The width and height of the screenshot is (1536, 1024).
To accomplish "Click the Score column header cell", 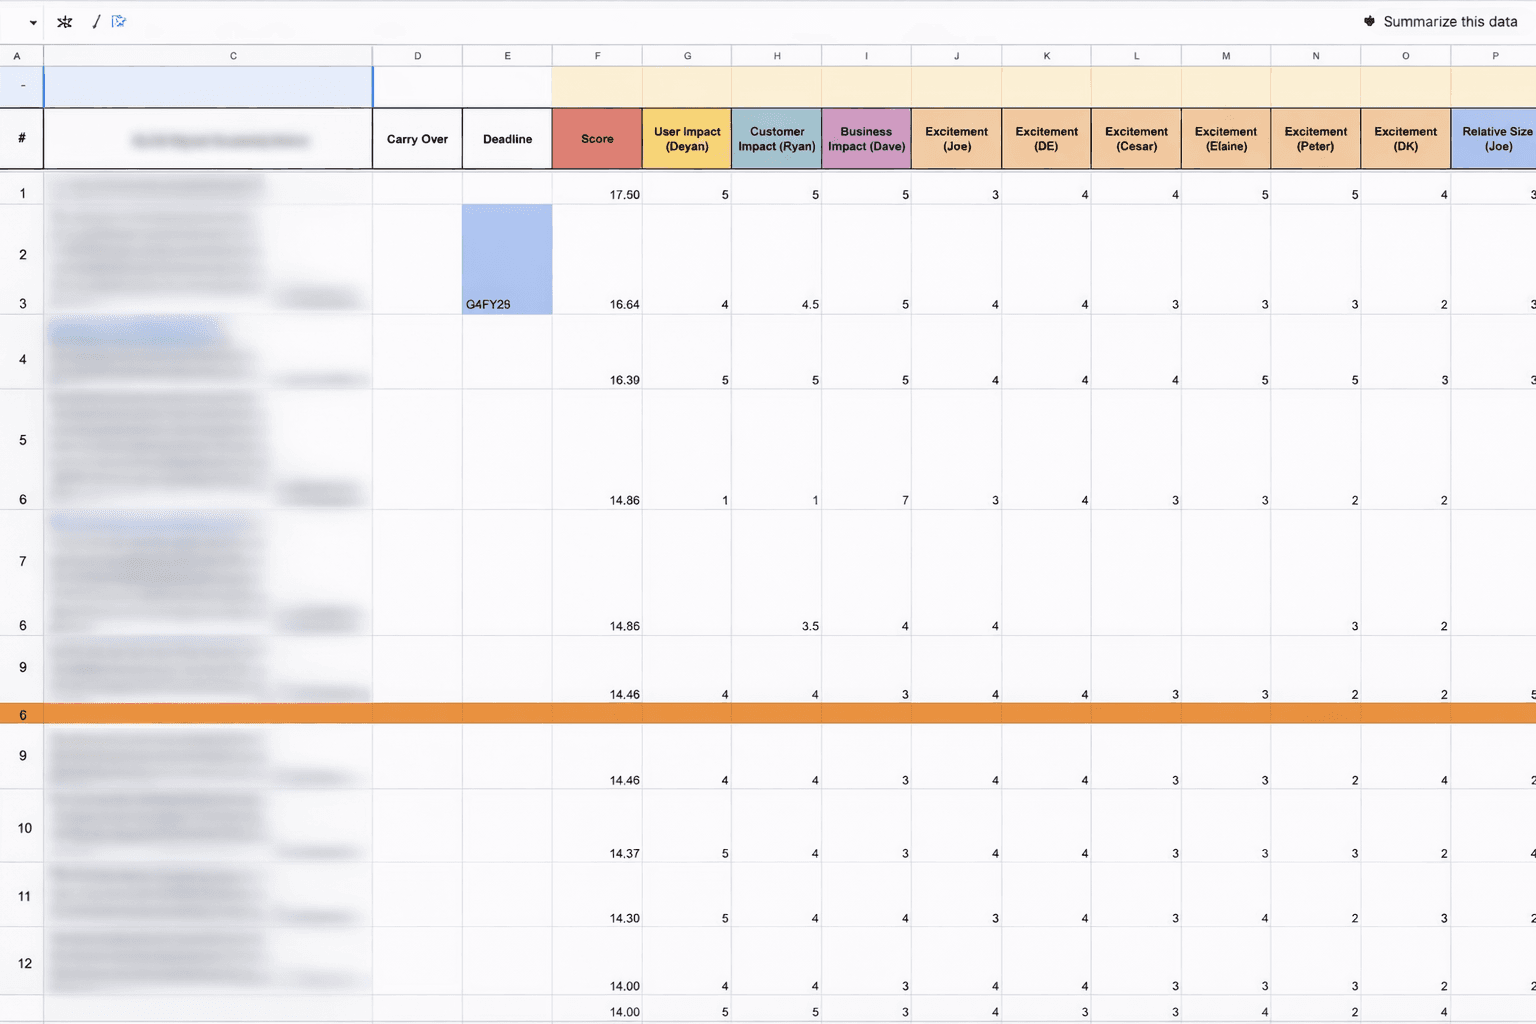I will click(597, 138).
